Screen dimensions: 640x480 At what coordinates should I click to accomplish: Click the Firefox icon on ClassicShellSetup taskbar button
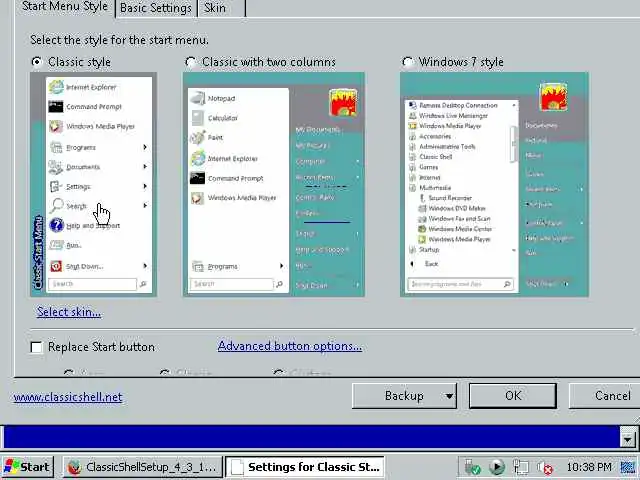point(75,467)
